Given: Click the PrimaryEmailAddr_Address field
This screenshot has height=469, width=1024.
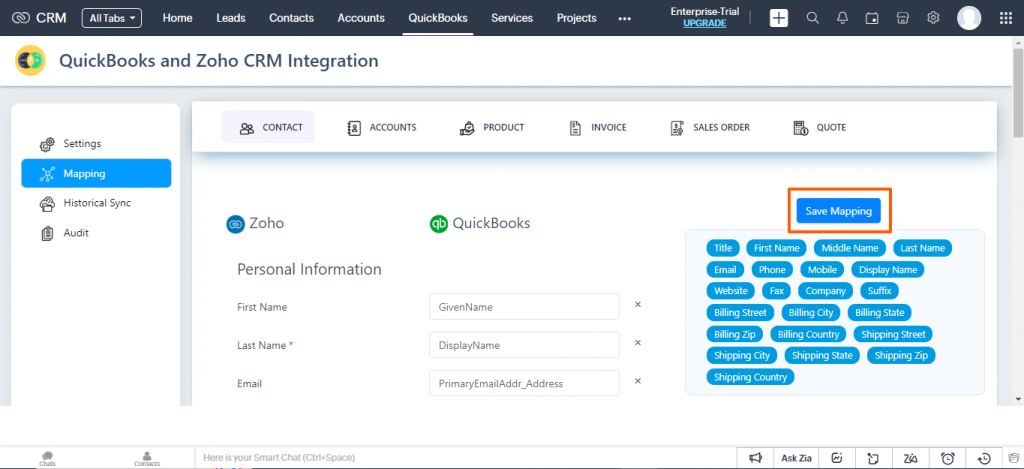Looking at the screenshot, I should (524, 383).
